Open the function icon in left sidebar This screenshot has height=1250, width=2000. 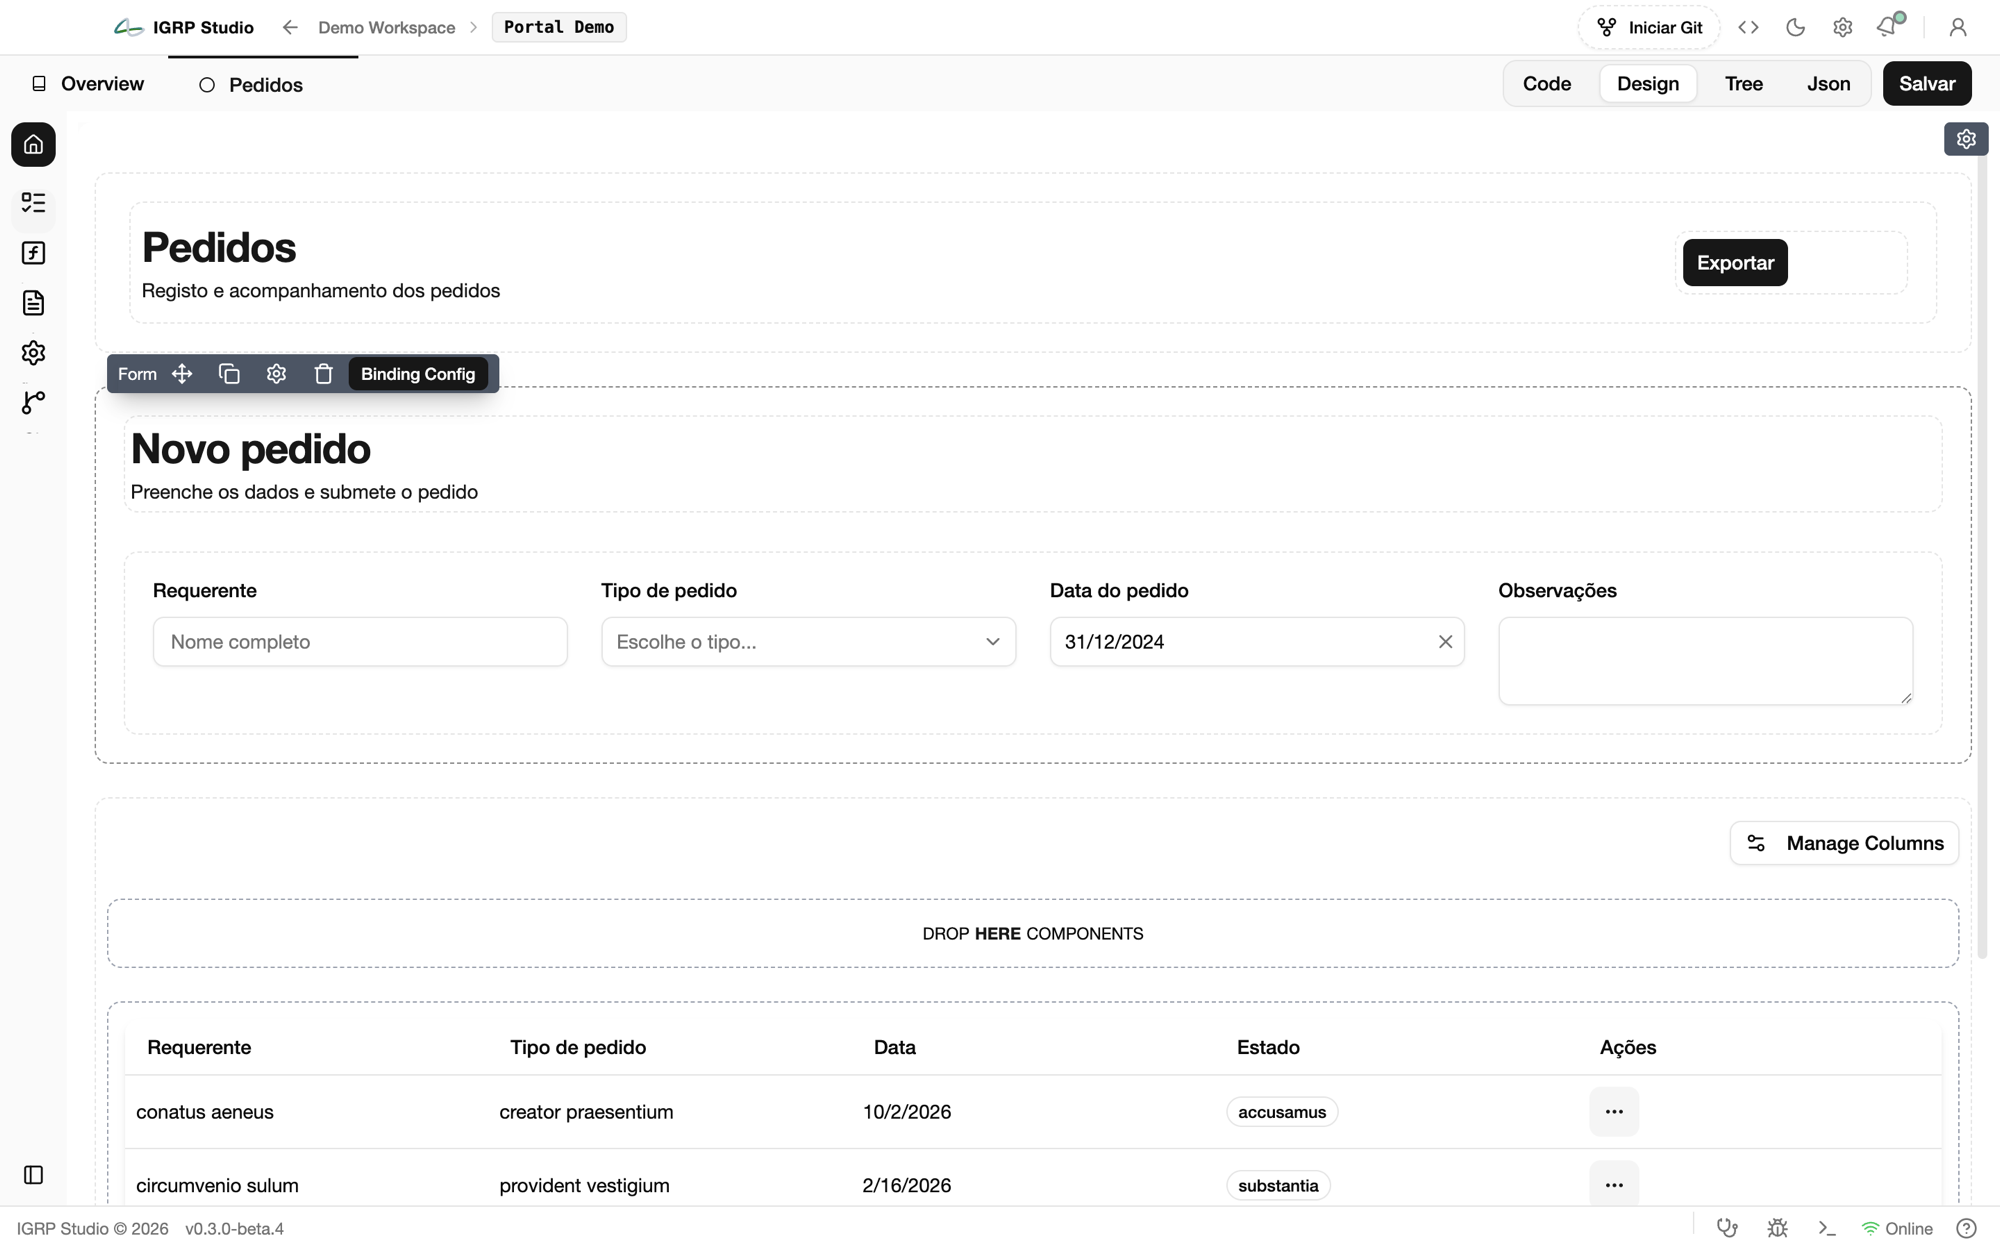coord(33,253)
